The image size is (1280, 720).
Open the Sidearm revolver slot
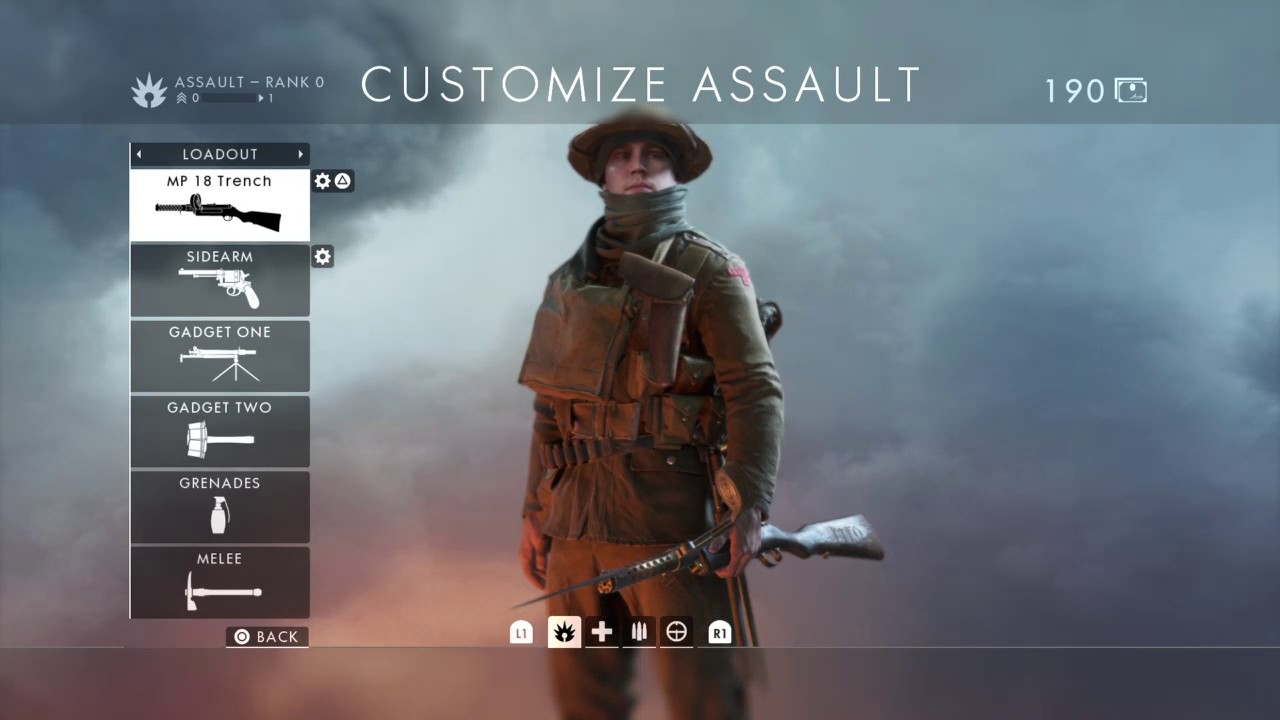pyautogui.click(x=220, y=280)
